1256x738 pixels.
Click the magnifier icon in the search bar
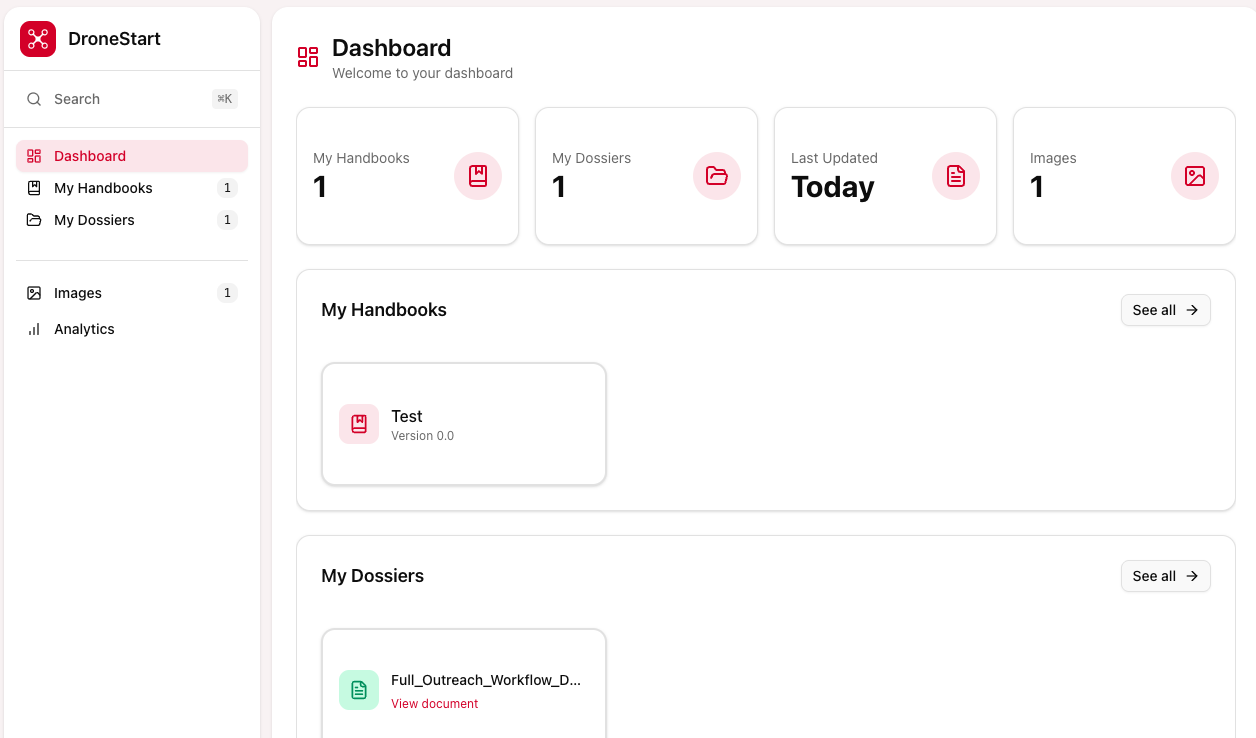(x=34, y=99)
